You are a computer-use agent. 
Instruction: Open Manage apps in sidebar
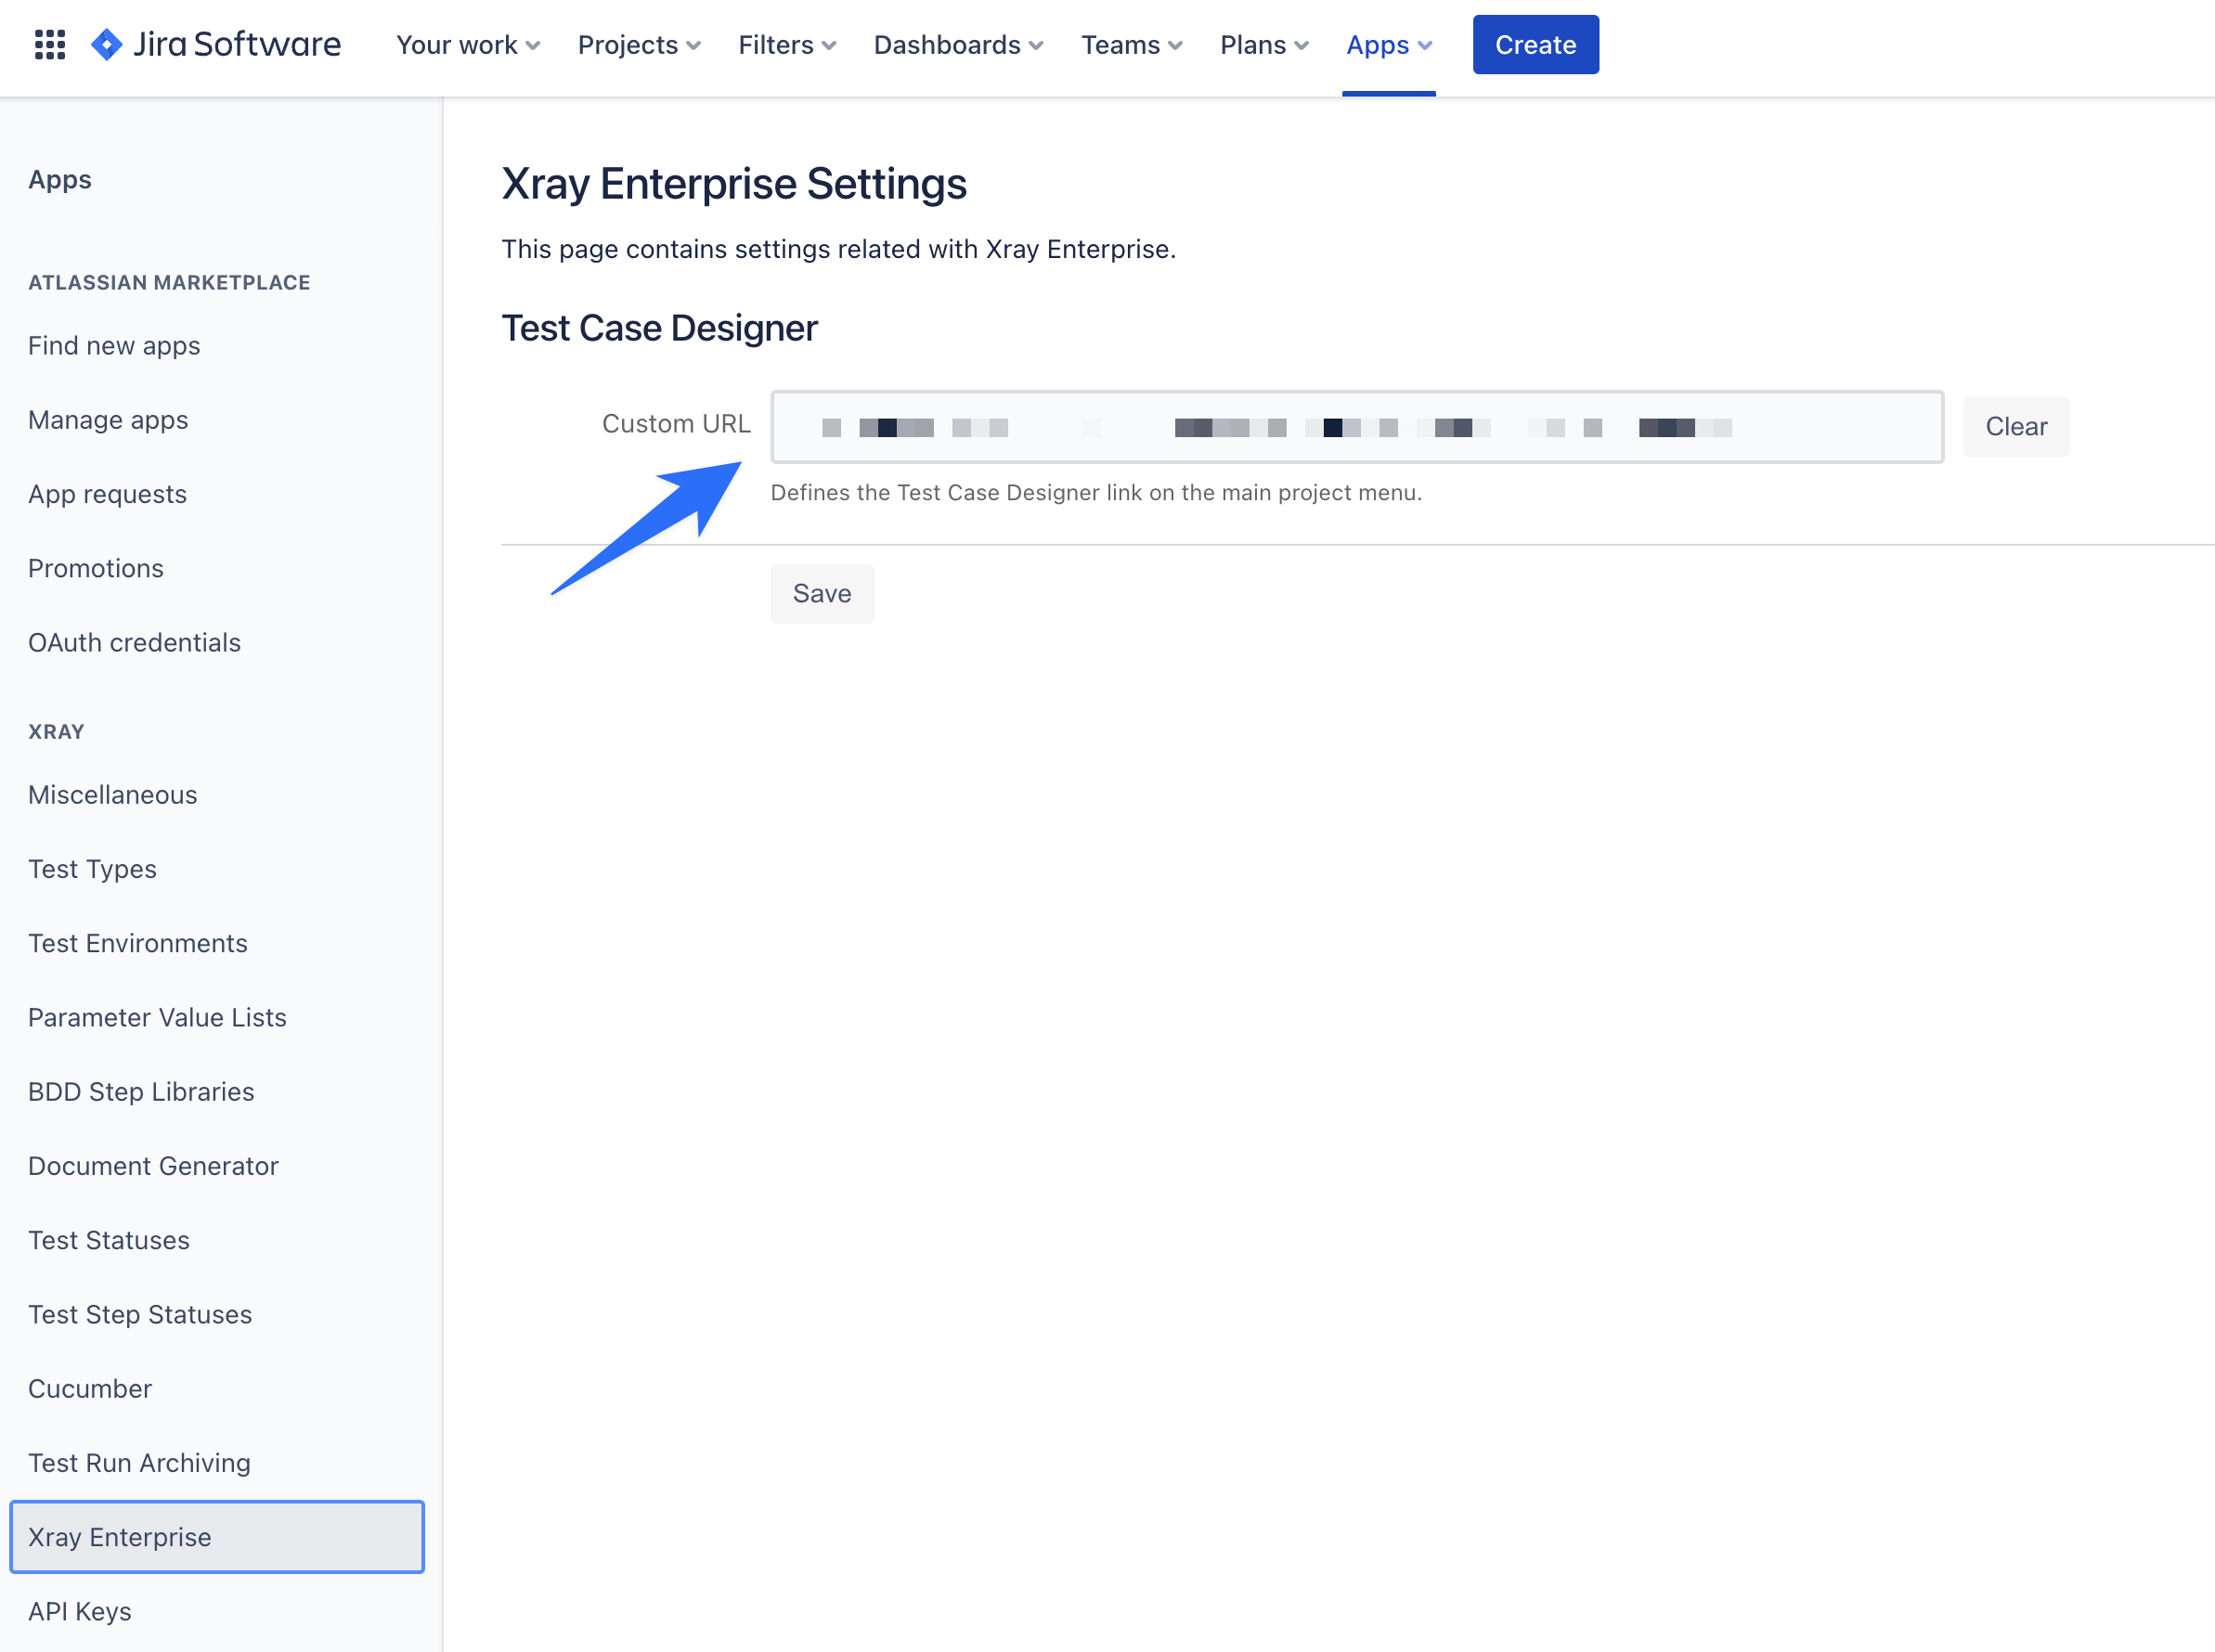click(108, 420)
